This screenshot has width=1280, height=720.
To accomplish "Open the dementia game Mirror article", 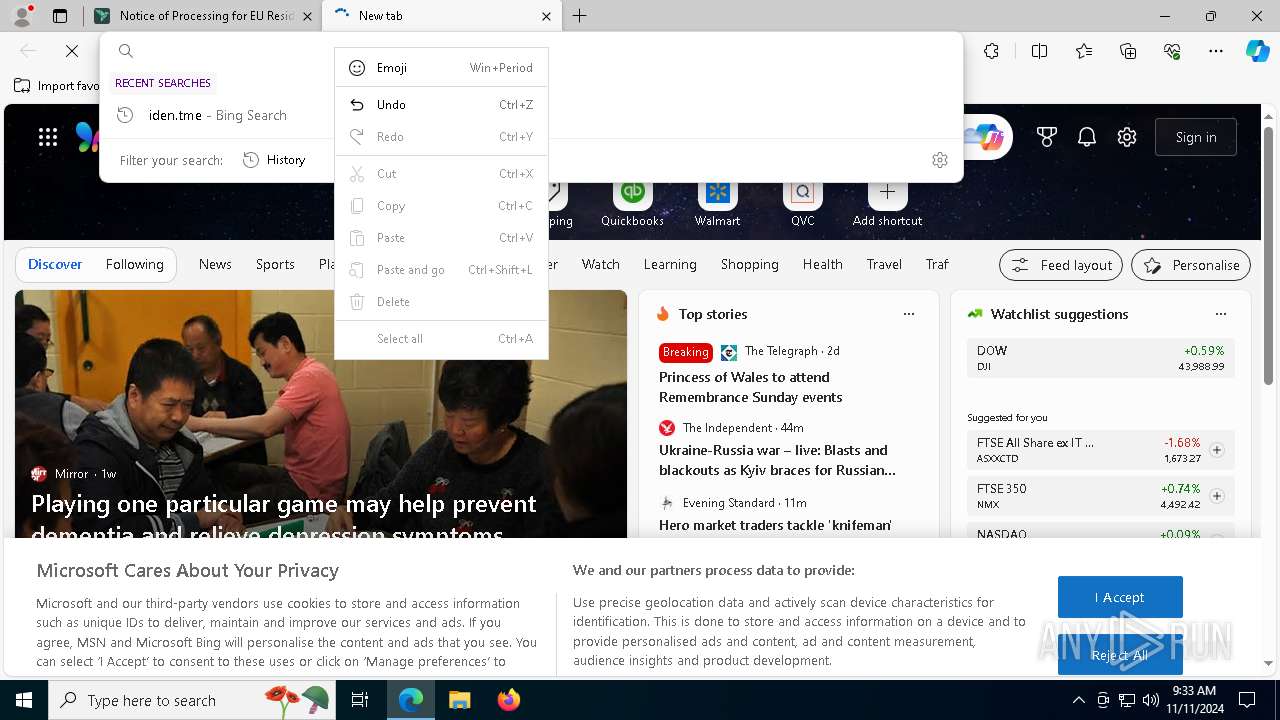I will (x=284, y=518).
